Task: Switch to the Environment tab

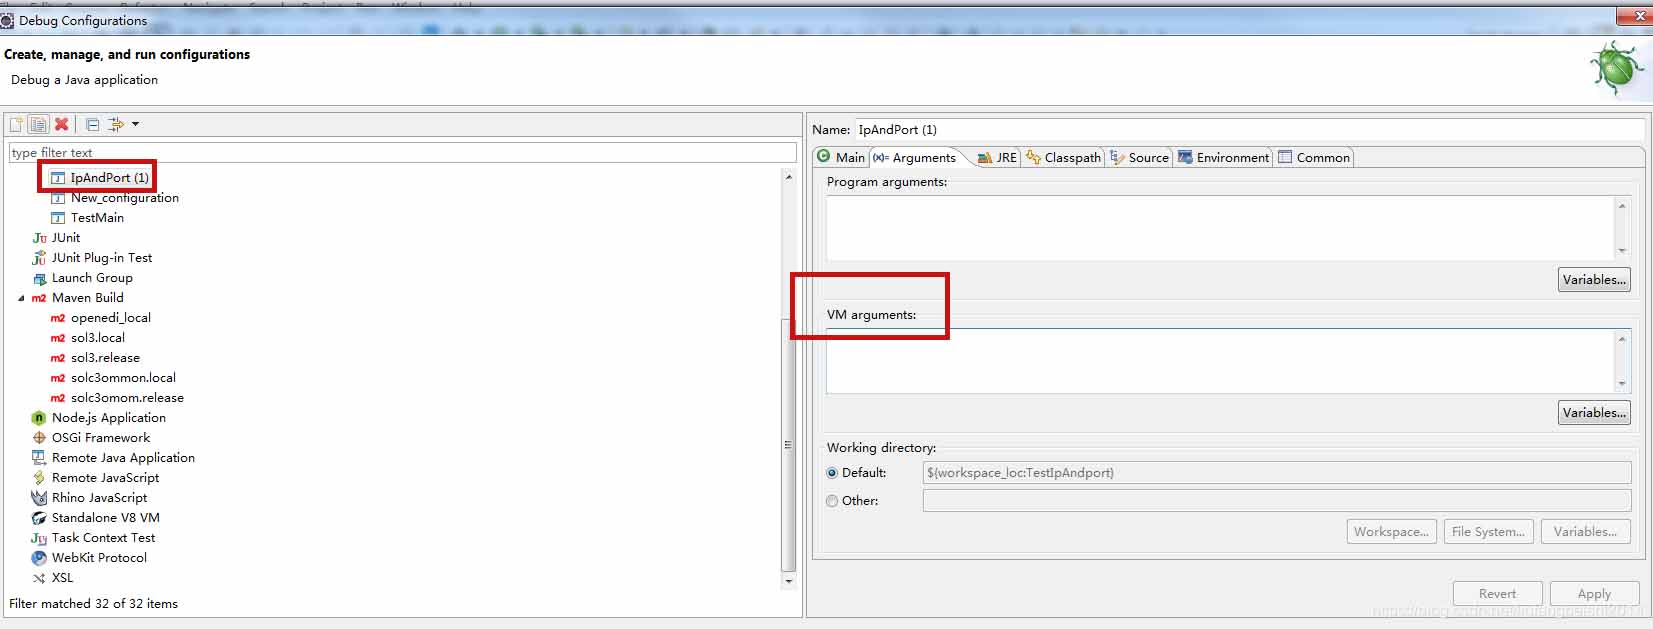Action: (1223, 157)
